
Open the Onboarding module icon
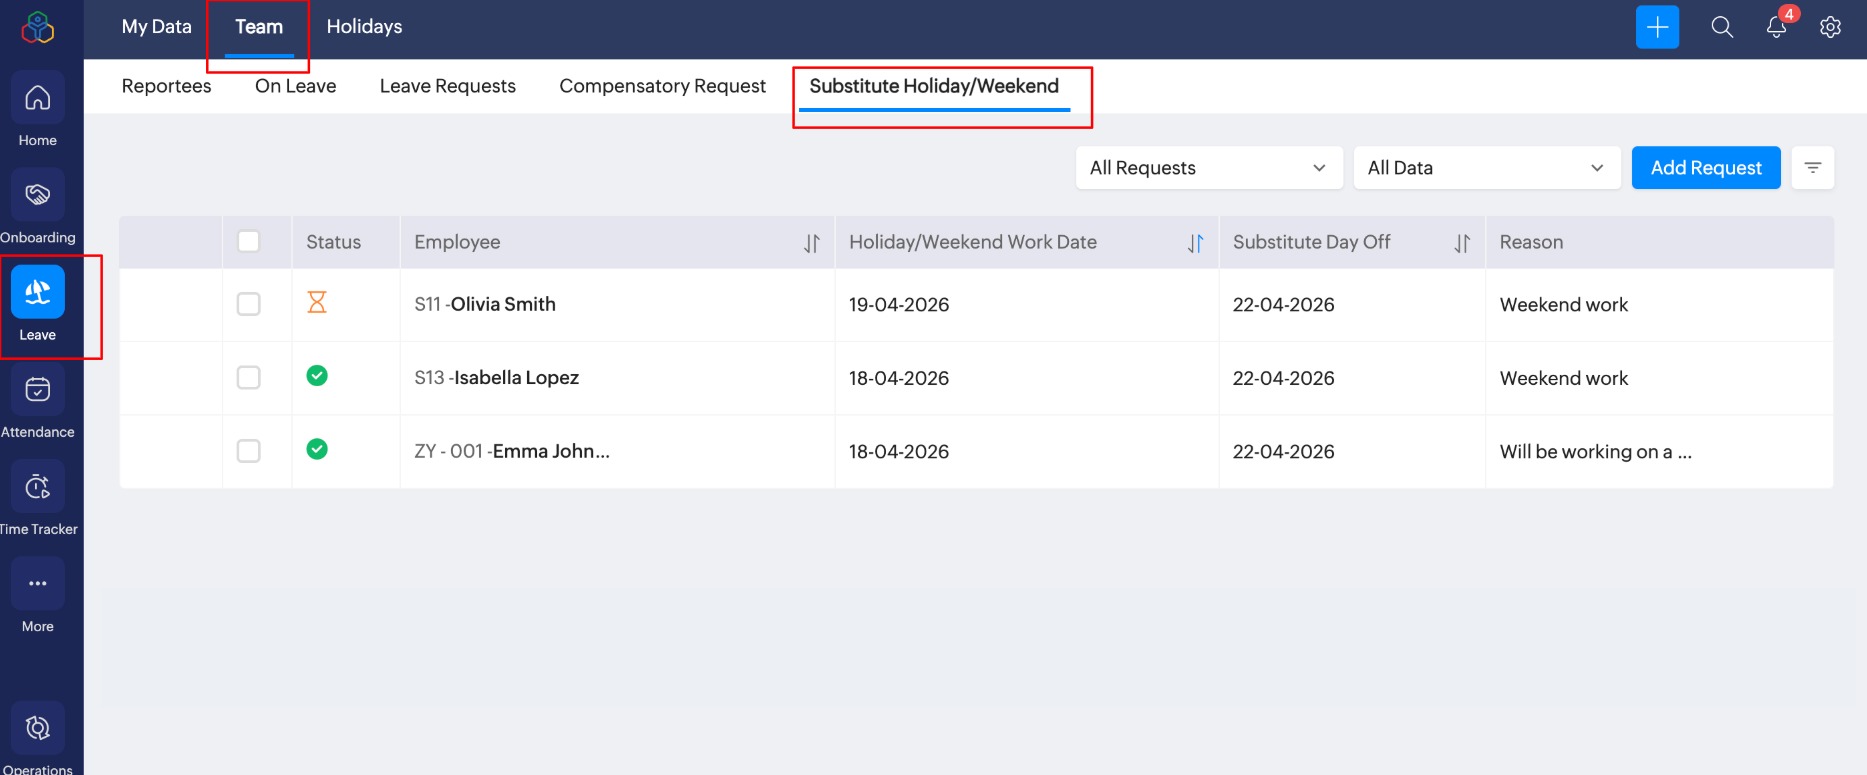point(38,195)
